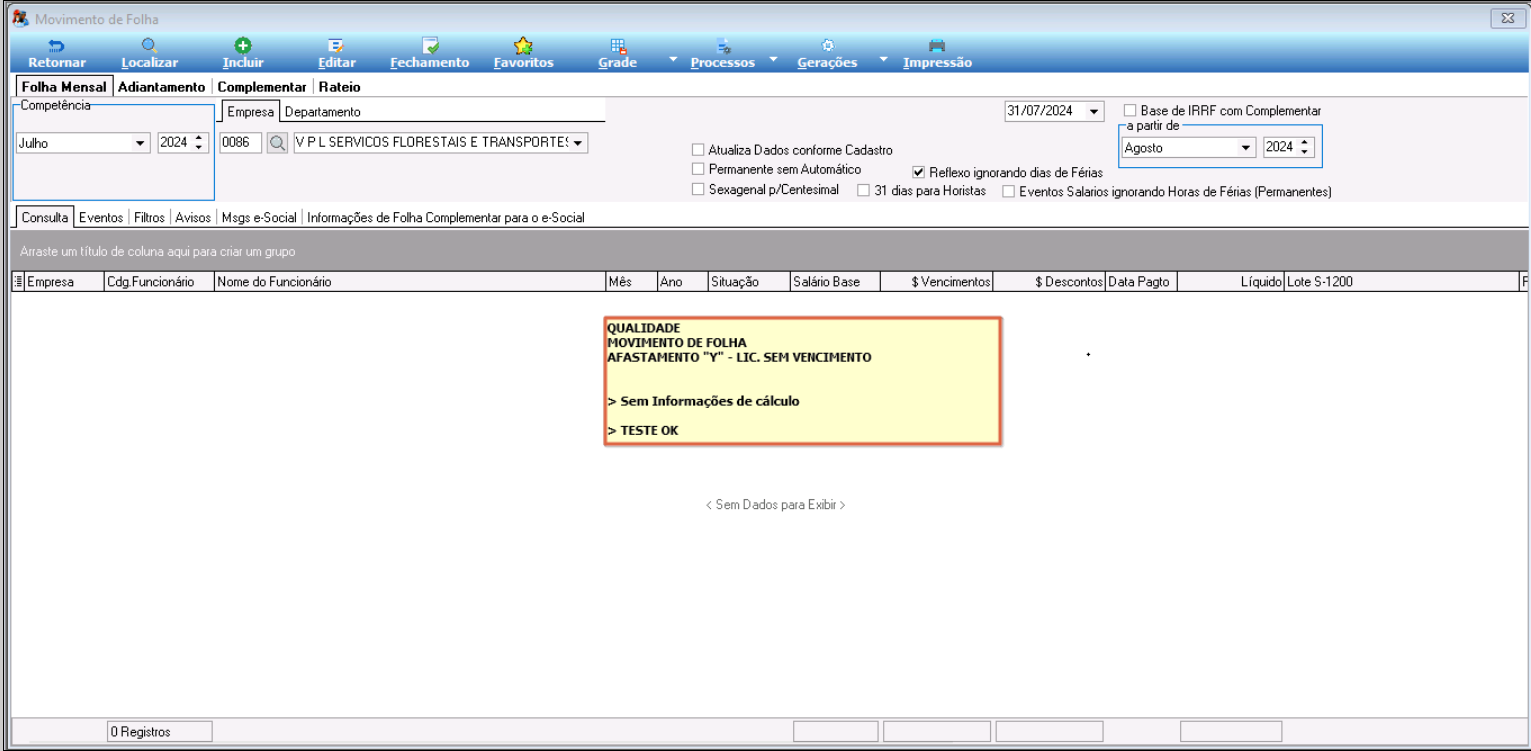Select the Empresa tab

250,111
